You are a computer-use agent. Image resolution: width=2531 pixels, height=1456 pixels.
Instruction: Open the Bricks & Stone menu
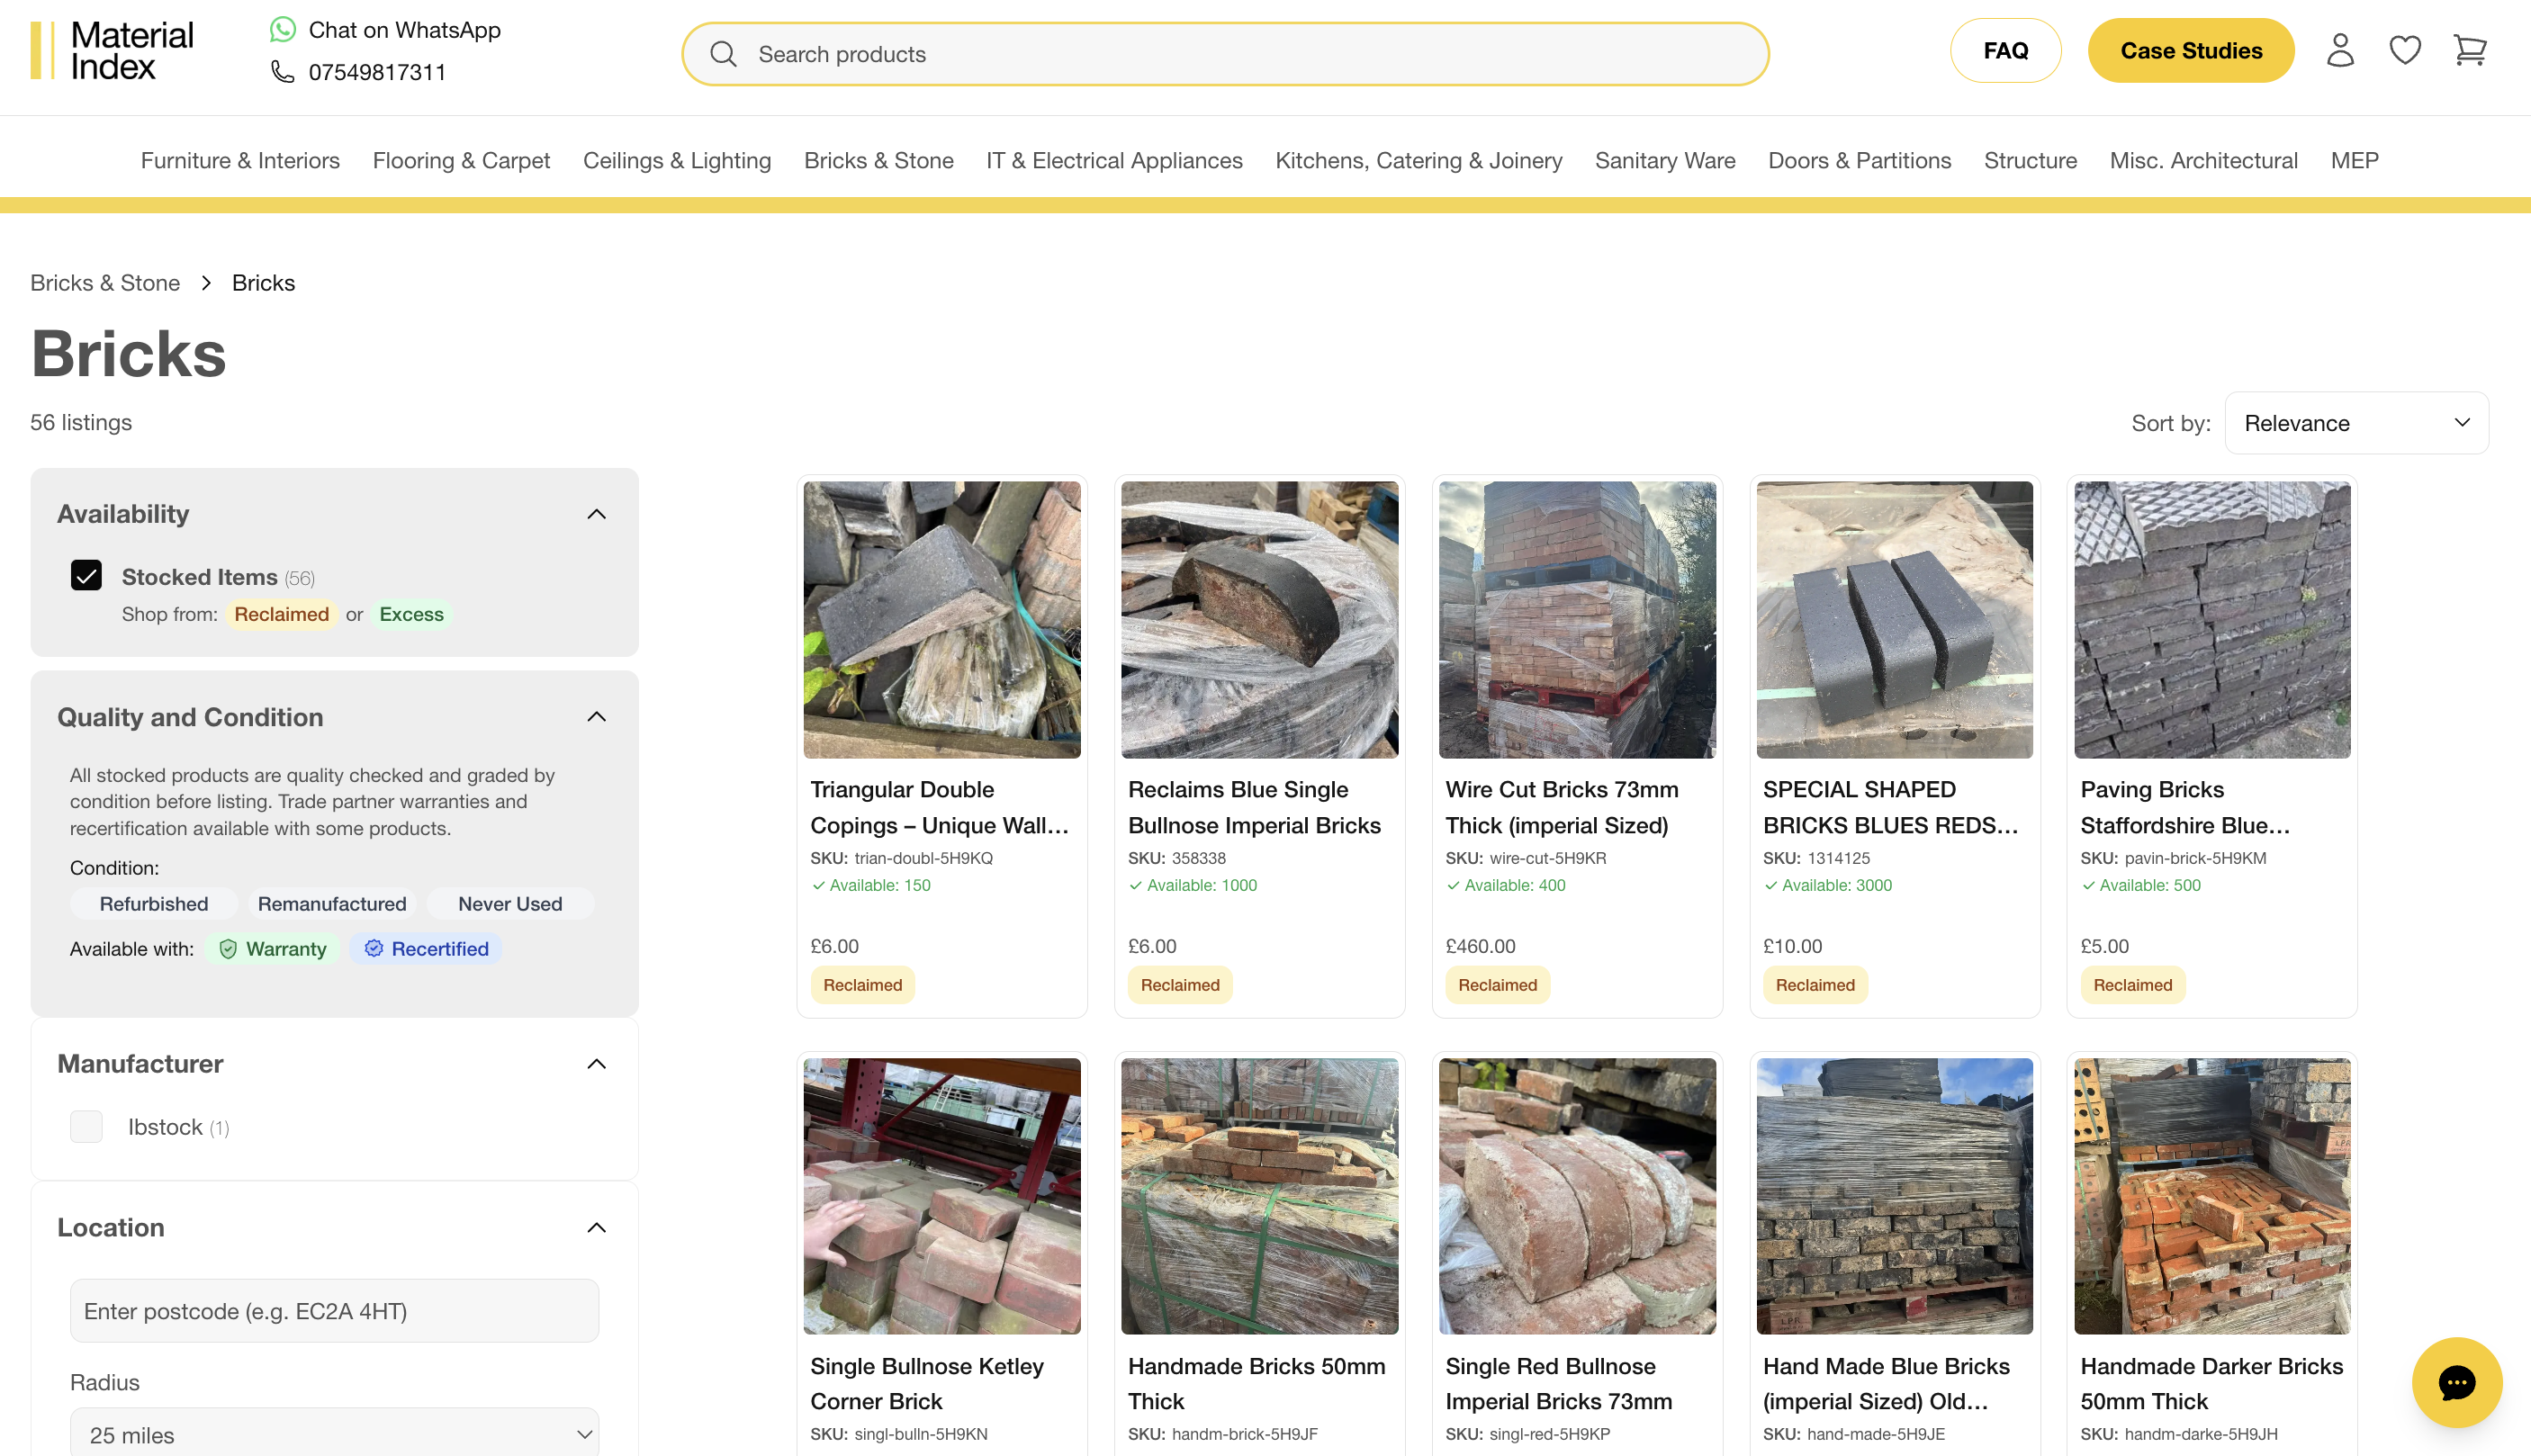pos(878,160)
